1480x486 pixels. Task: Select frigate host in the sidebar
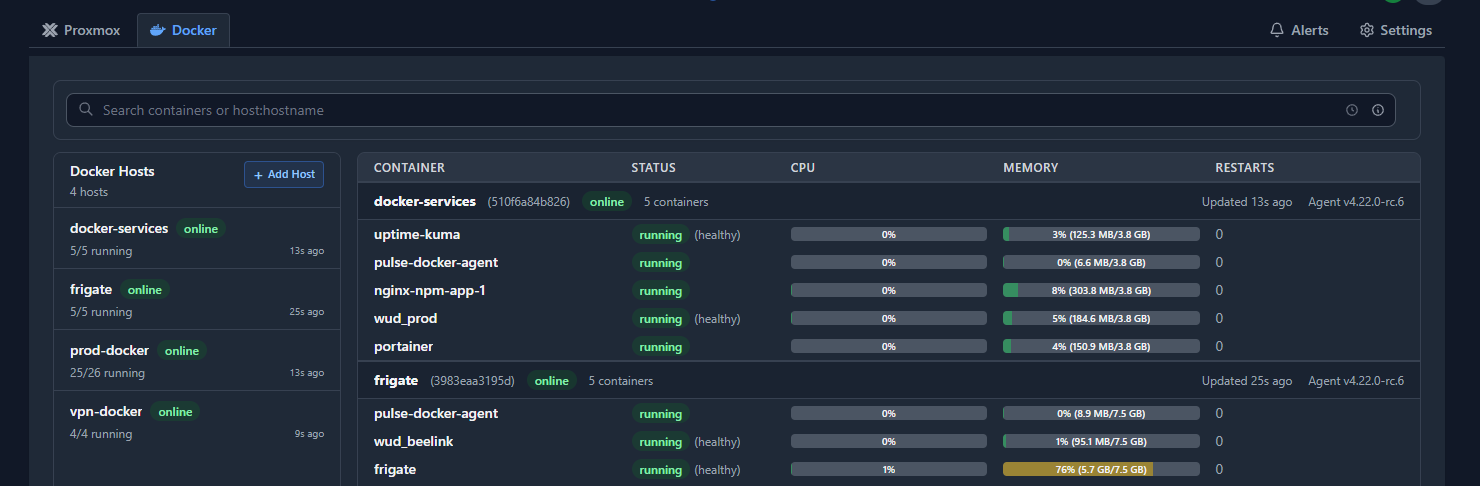pyautogui.click(x=197, y=300)
